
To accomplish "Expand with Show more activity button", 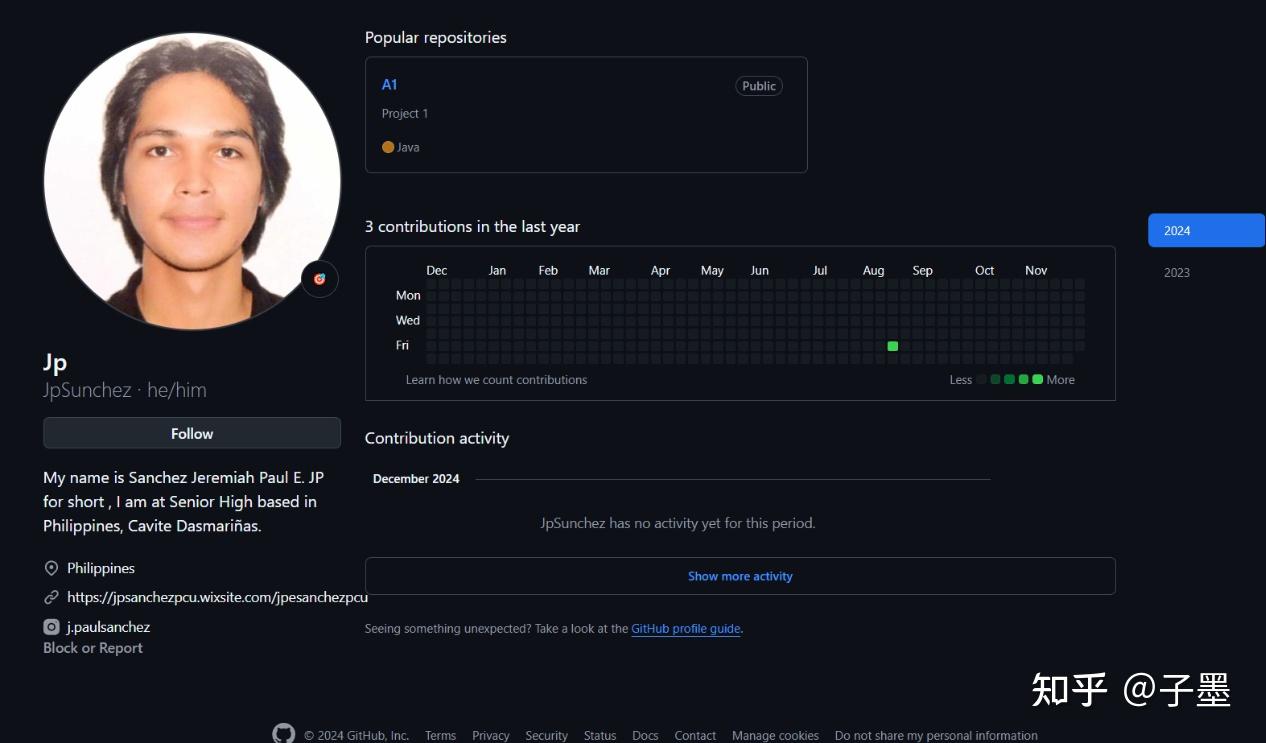I will click(739, 576).
